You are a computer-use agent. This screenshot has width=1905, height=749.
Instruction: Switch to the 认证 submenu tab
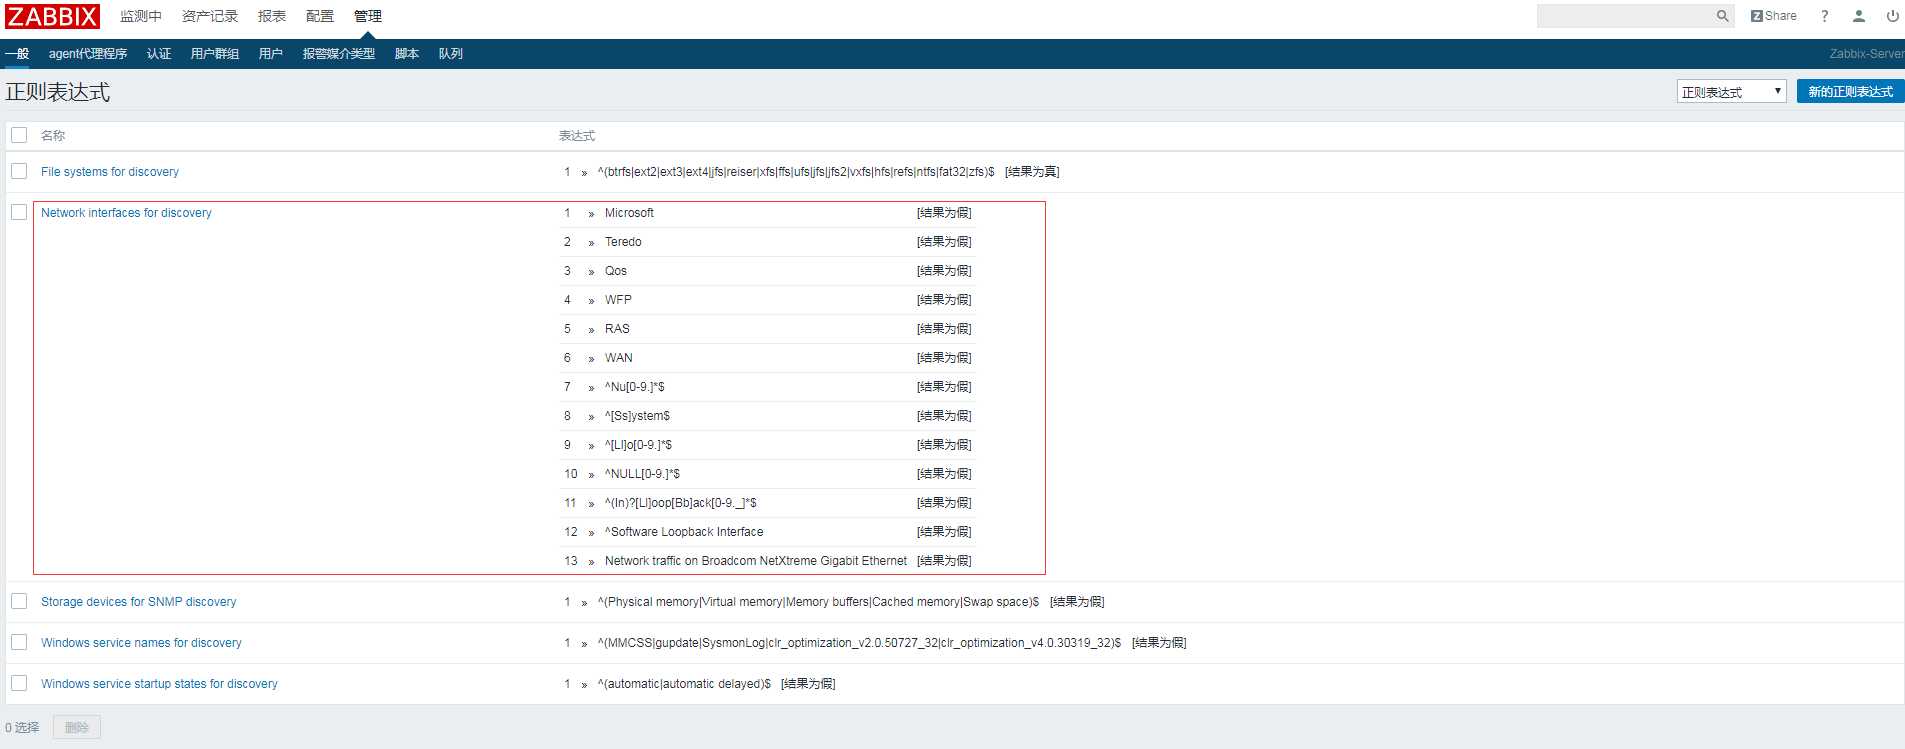click(x=159, y=54)
